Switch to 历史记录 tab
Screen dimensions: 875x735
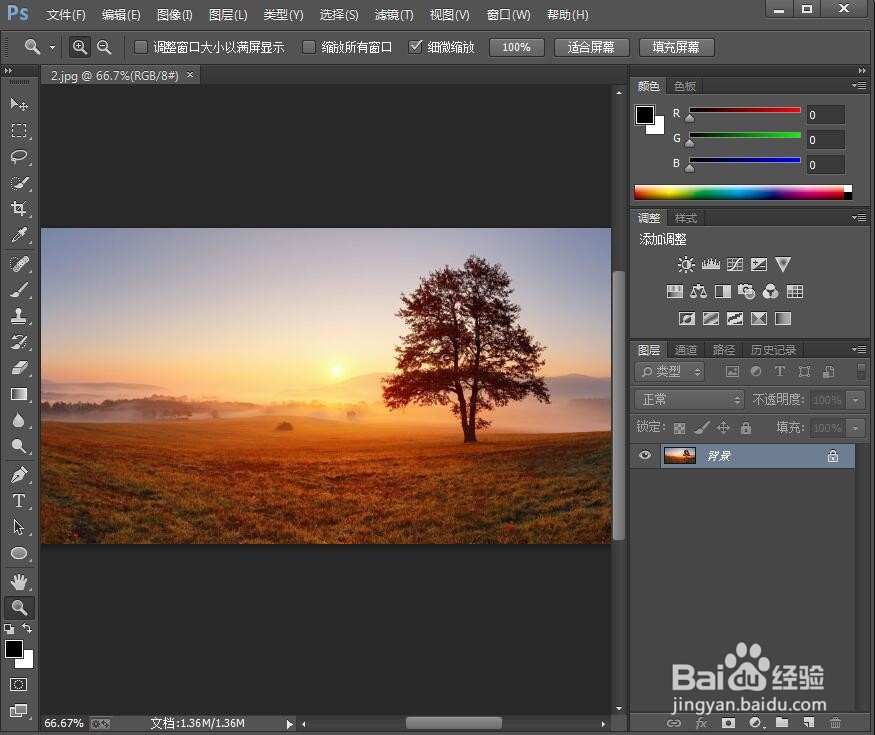(x=773, y=350)
